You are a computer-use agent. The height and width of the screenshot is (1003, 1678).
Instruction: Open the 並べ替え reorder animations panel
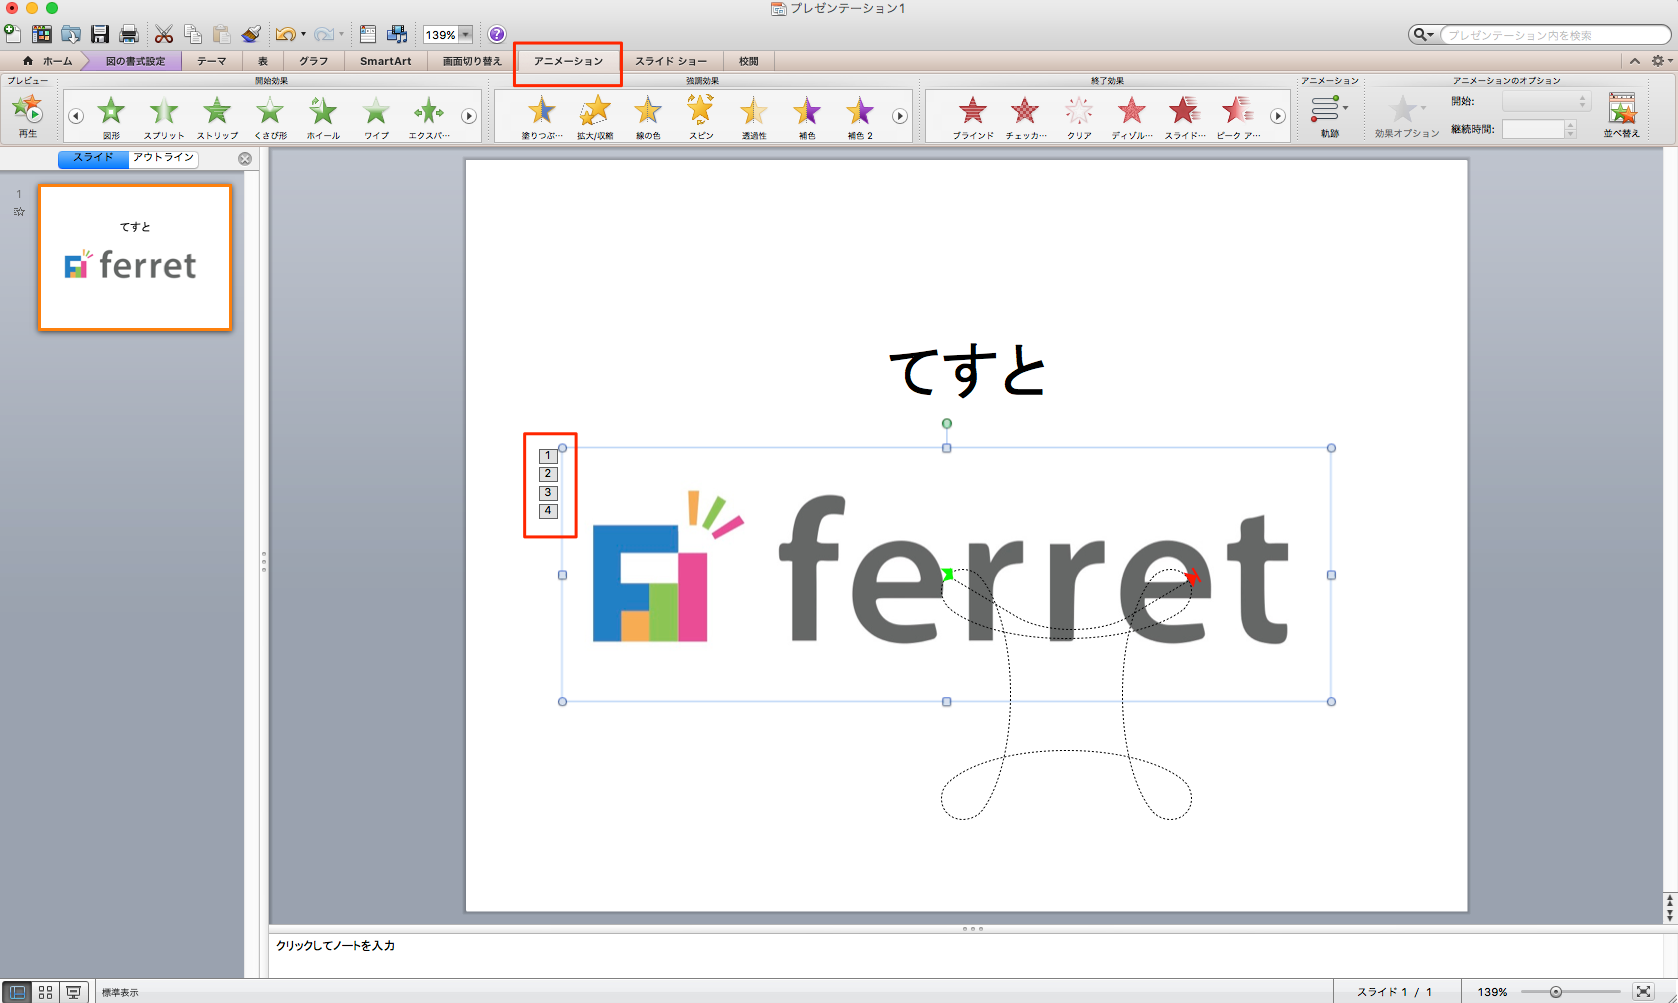click(x=1621, y=115)
